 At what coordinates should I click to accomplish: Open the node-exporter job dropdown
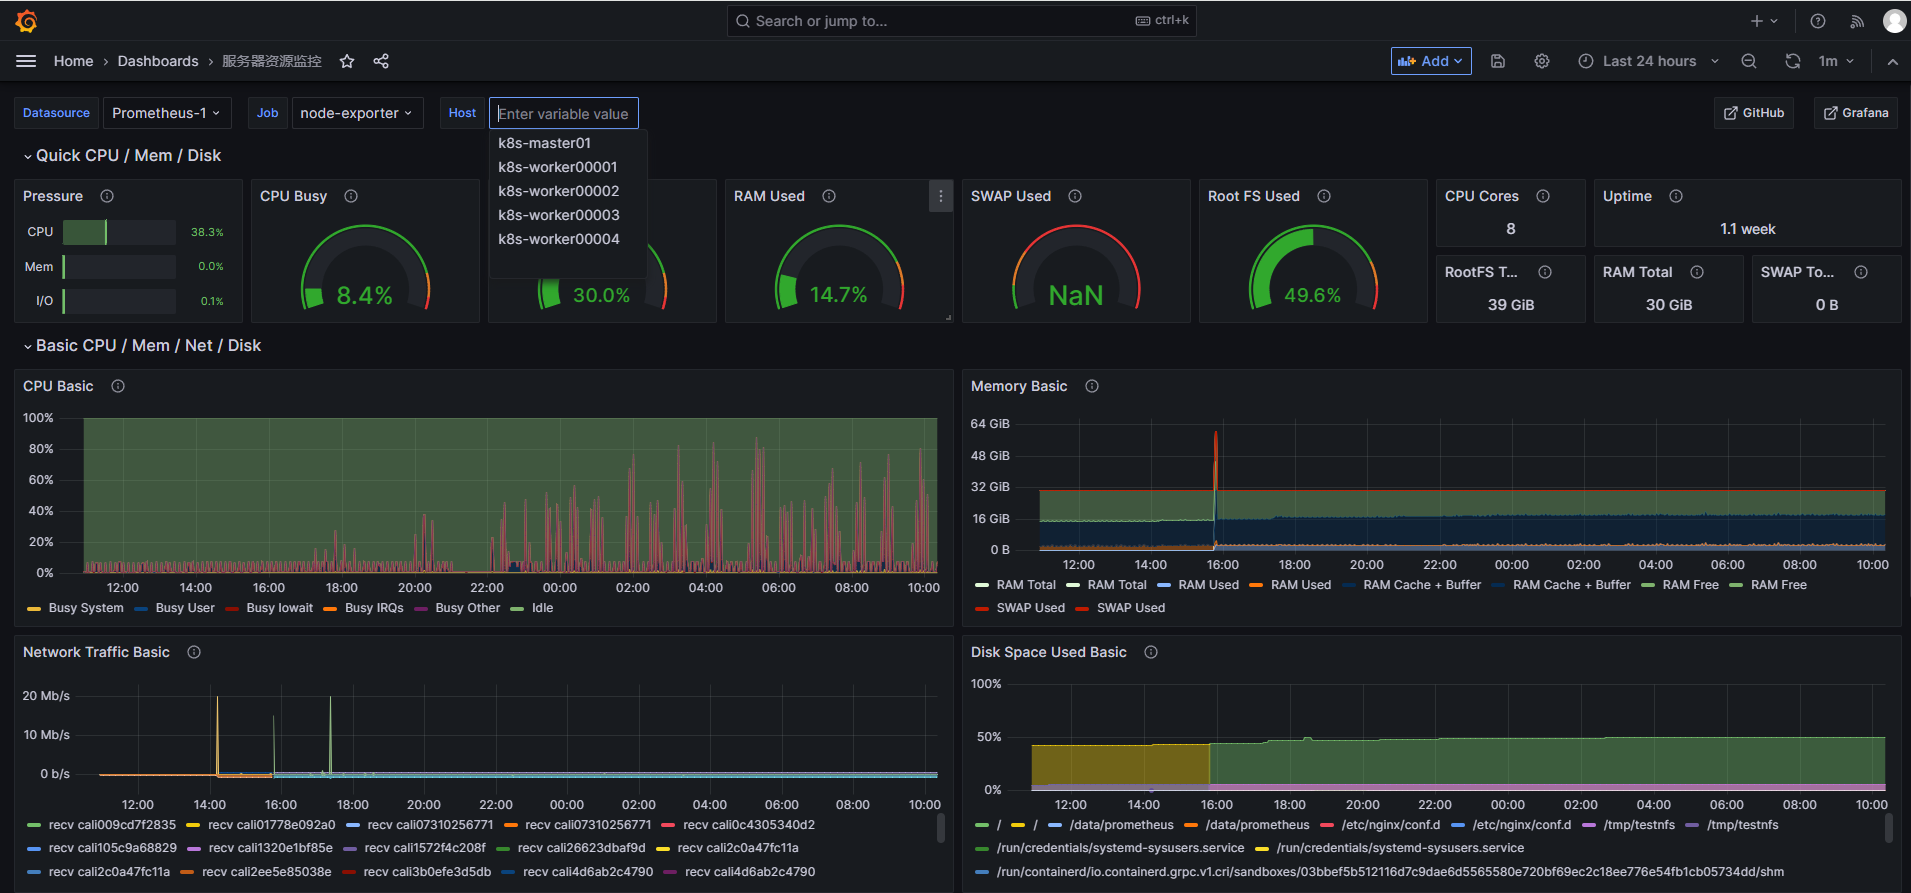[356, 113]
